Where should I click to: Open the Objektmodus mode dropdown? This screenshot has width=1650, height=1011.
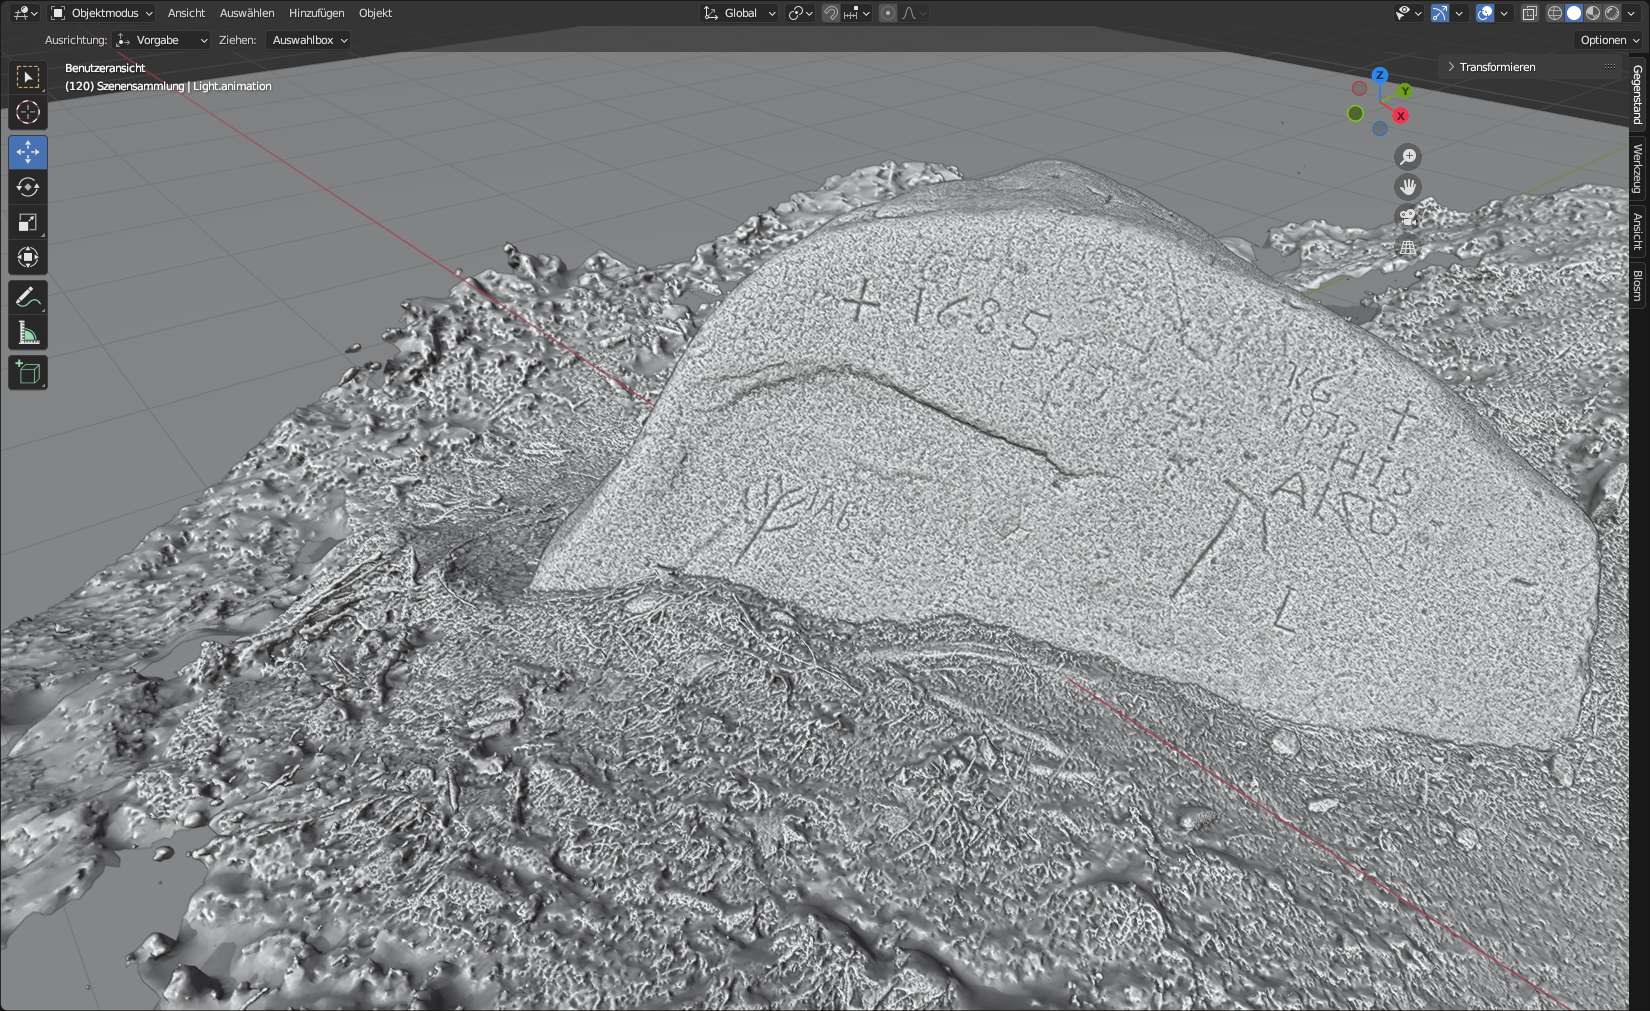103,13
